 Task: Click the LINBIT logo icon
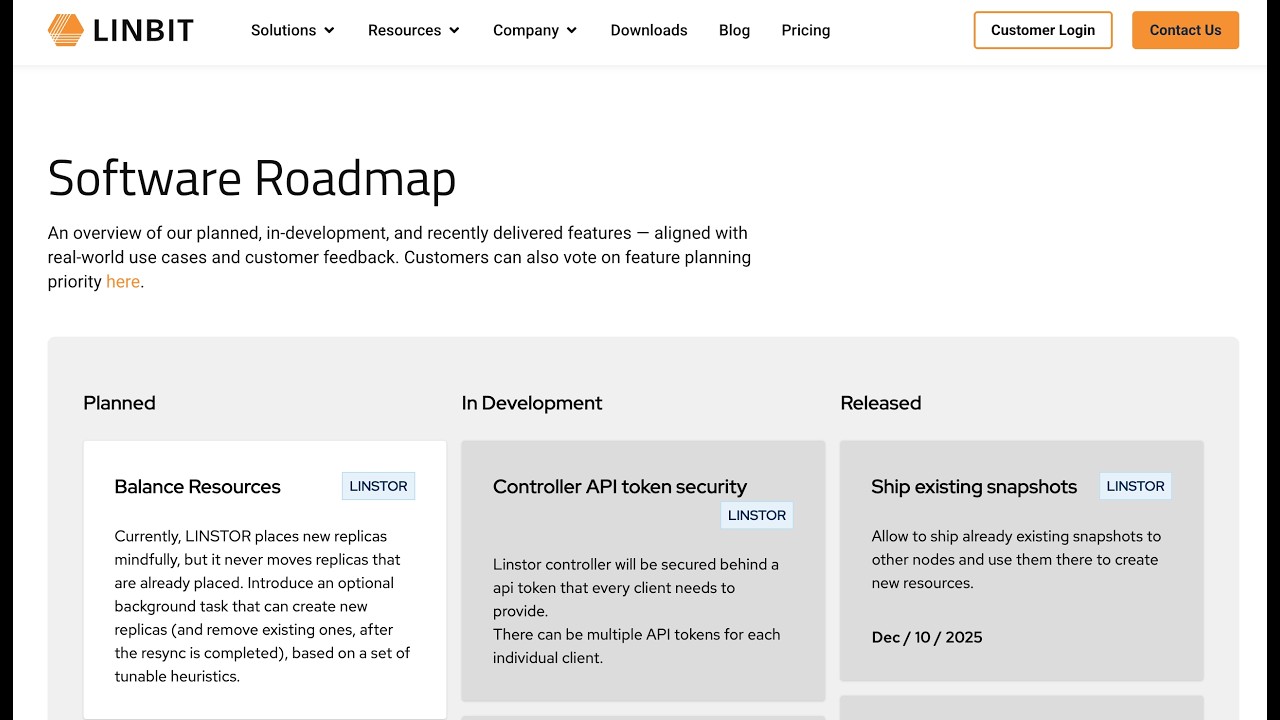tap(66, 30)
